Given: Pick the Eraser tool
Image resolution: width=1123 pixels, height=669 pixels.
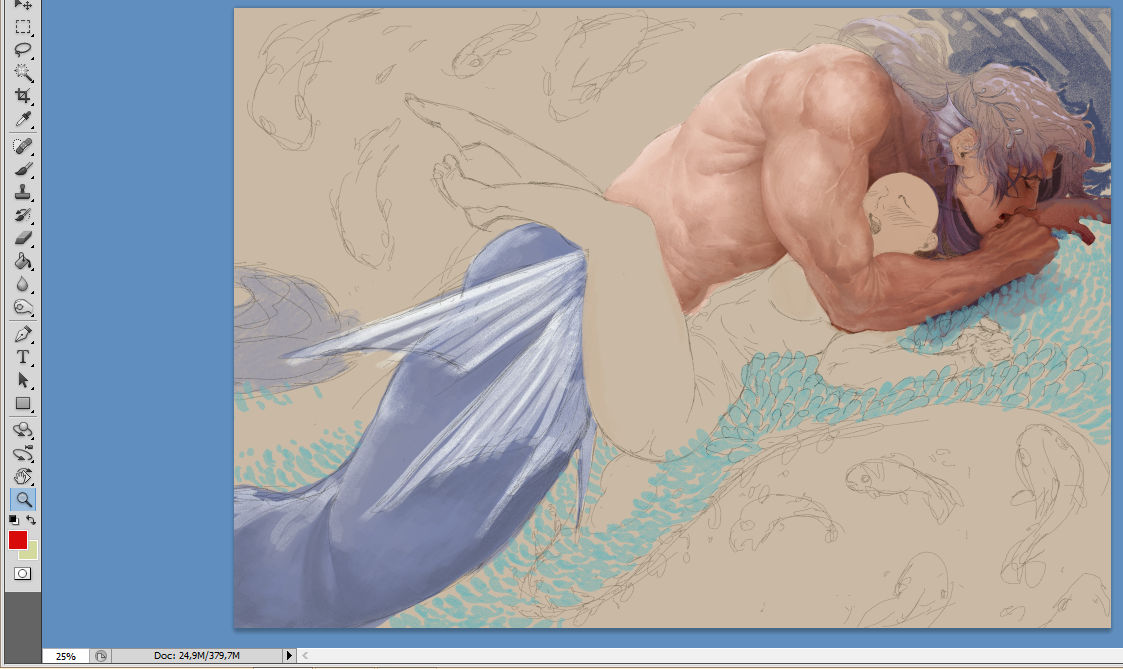Looking at the screenshot, I should click(22, 239).
